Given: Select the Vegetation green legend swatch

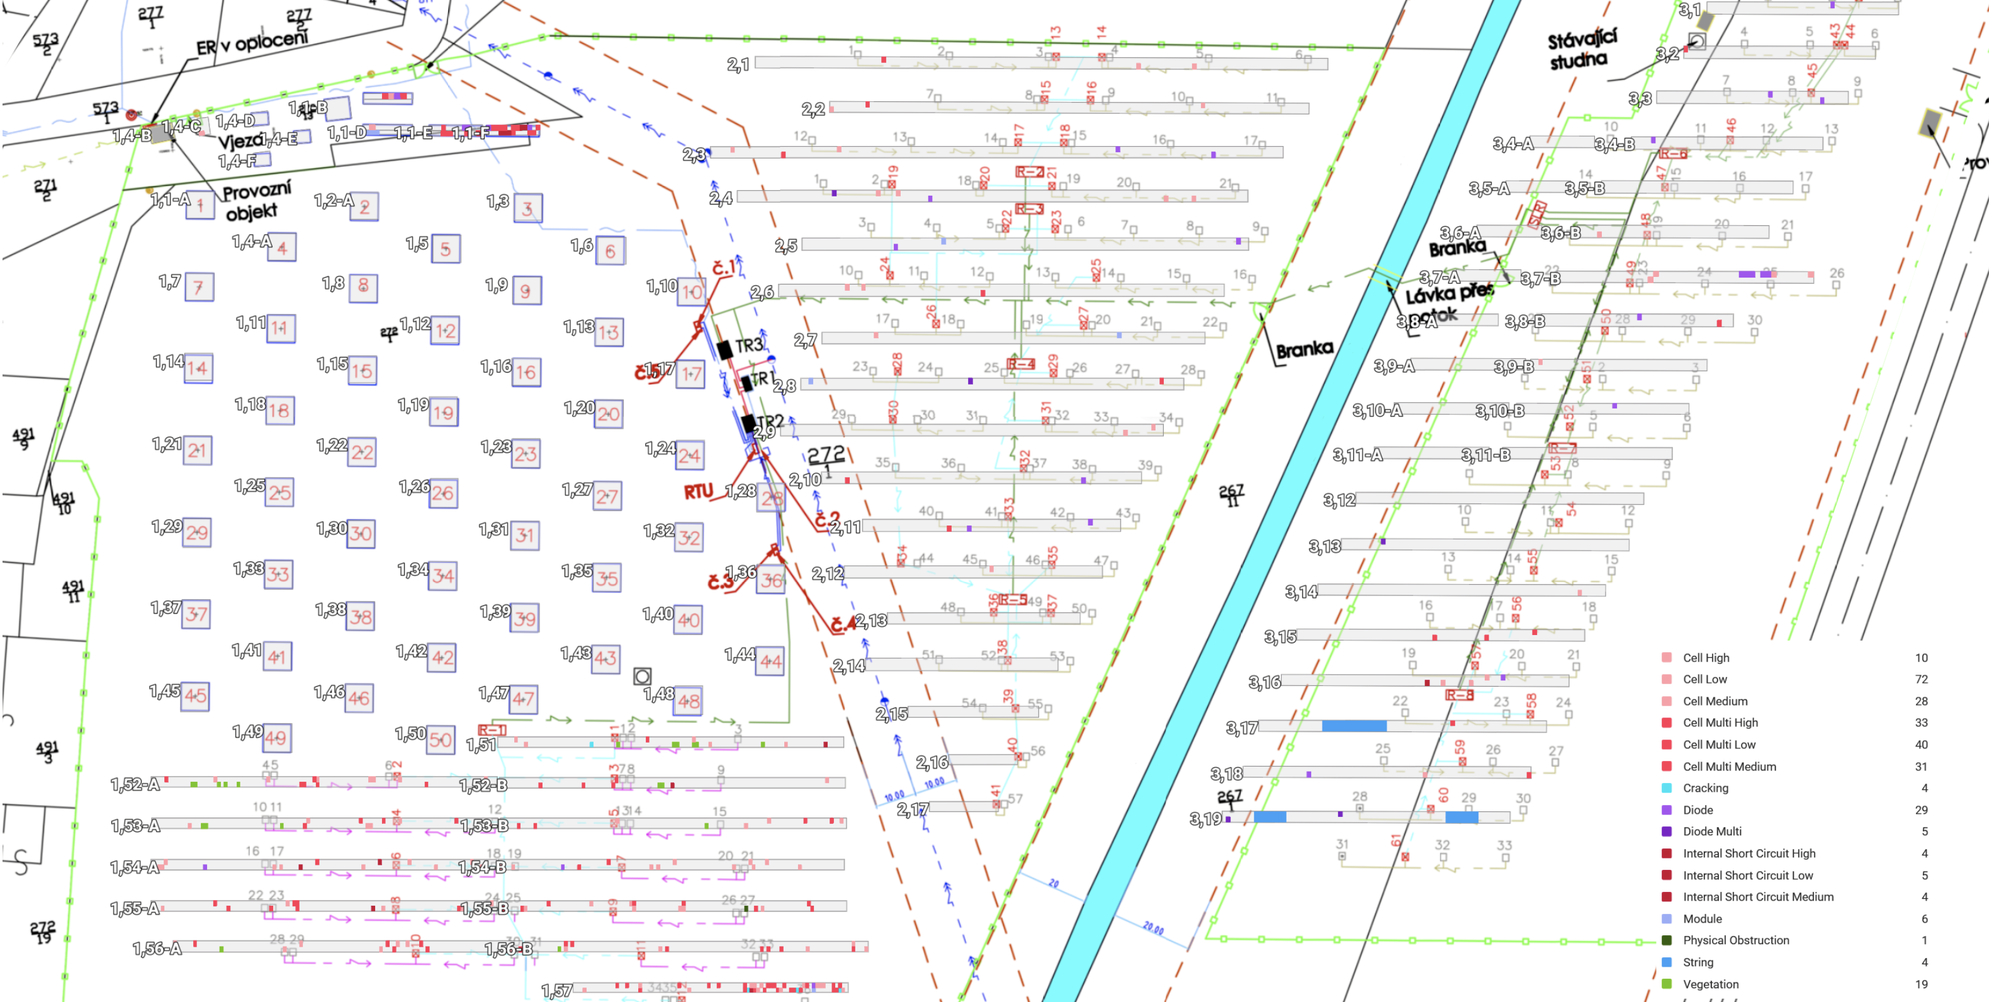Looking at the screenshot, I should click(x=1666, y=984).
